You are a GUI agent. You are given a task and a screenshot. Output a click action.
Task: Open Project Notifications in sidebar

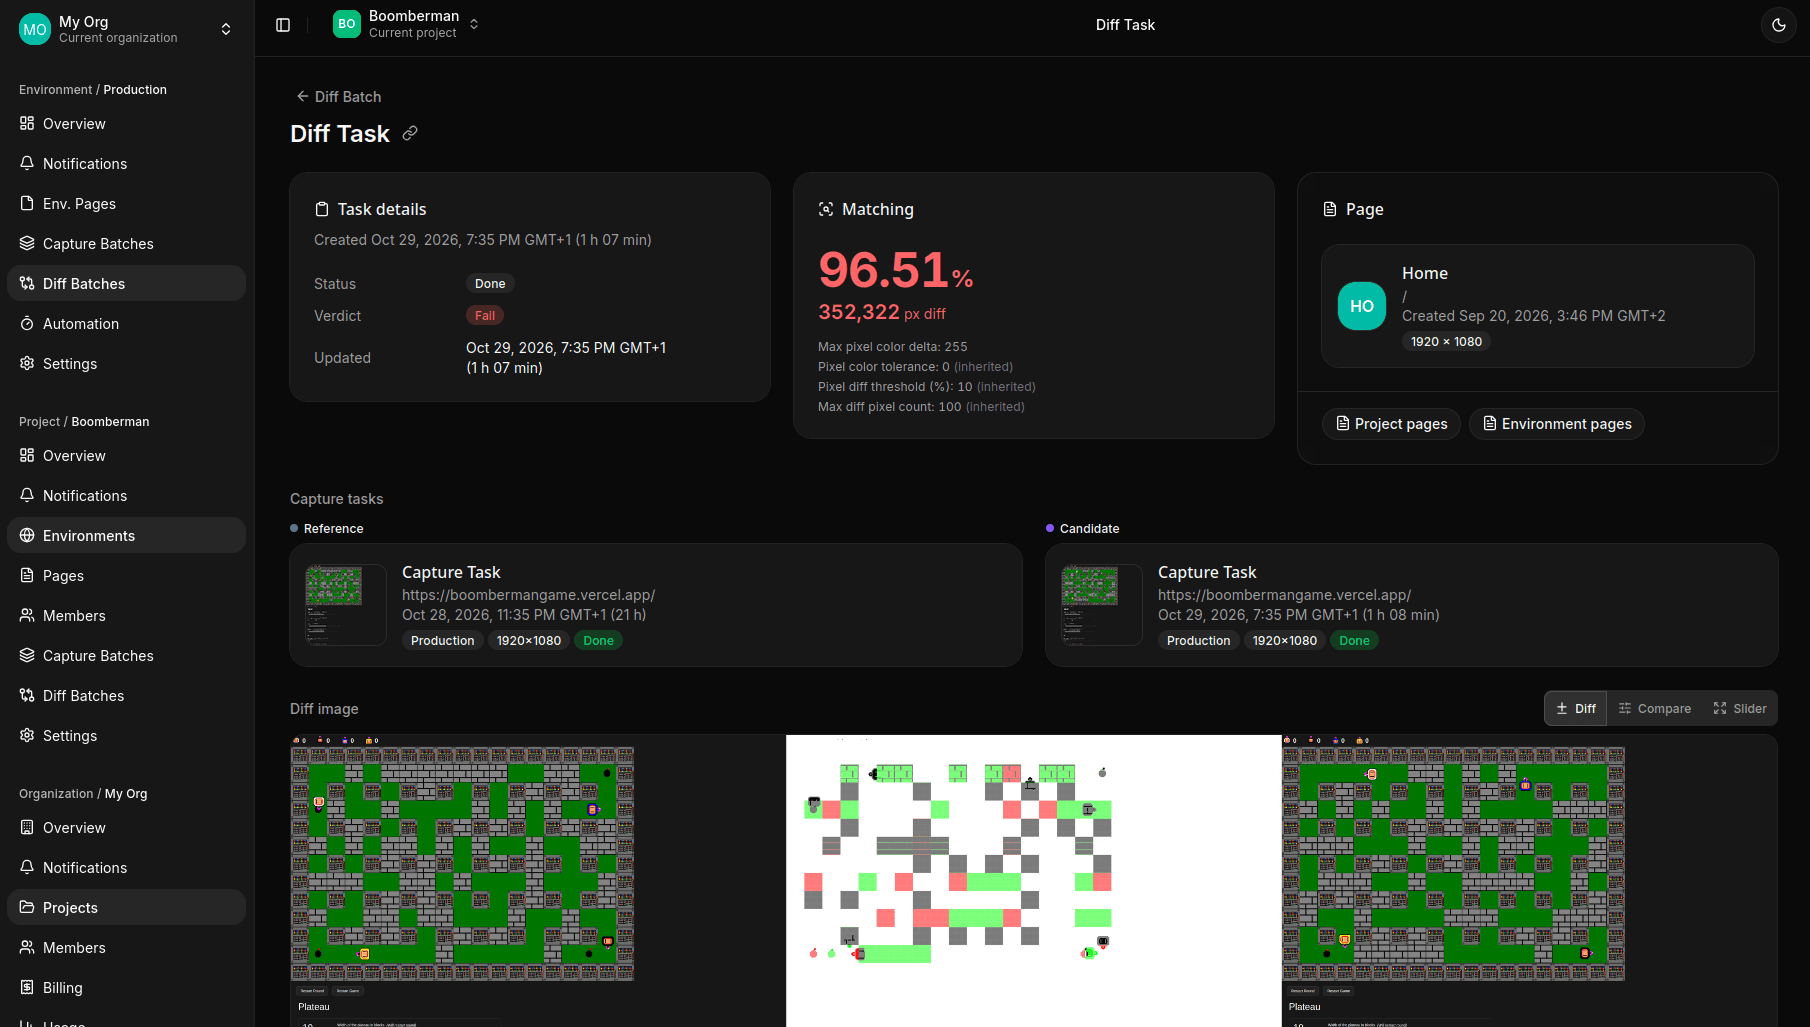pyautogui.click(x=127, y=496)
